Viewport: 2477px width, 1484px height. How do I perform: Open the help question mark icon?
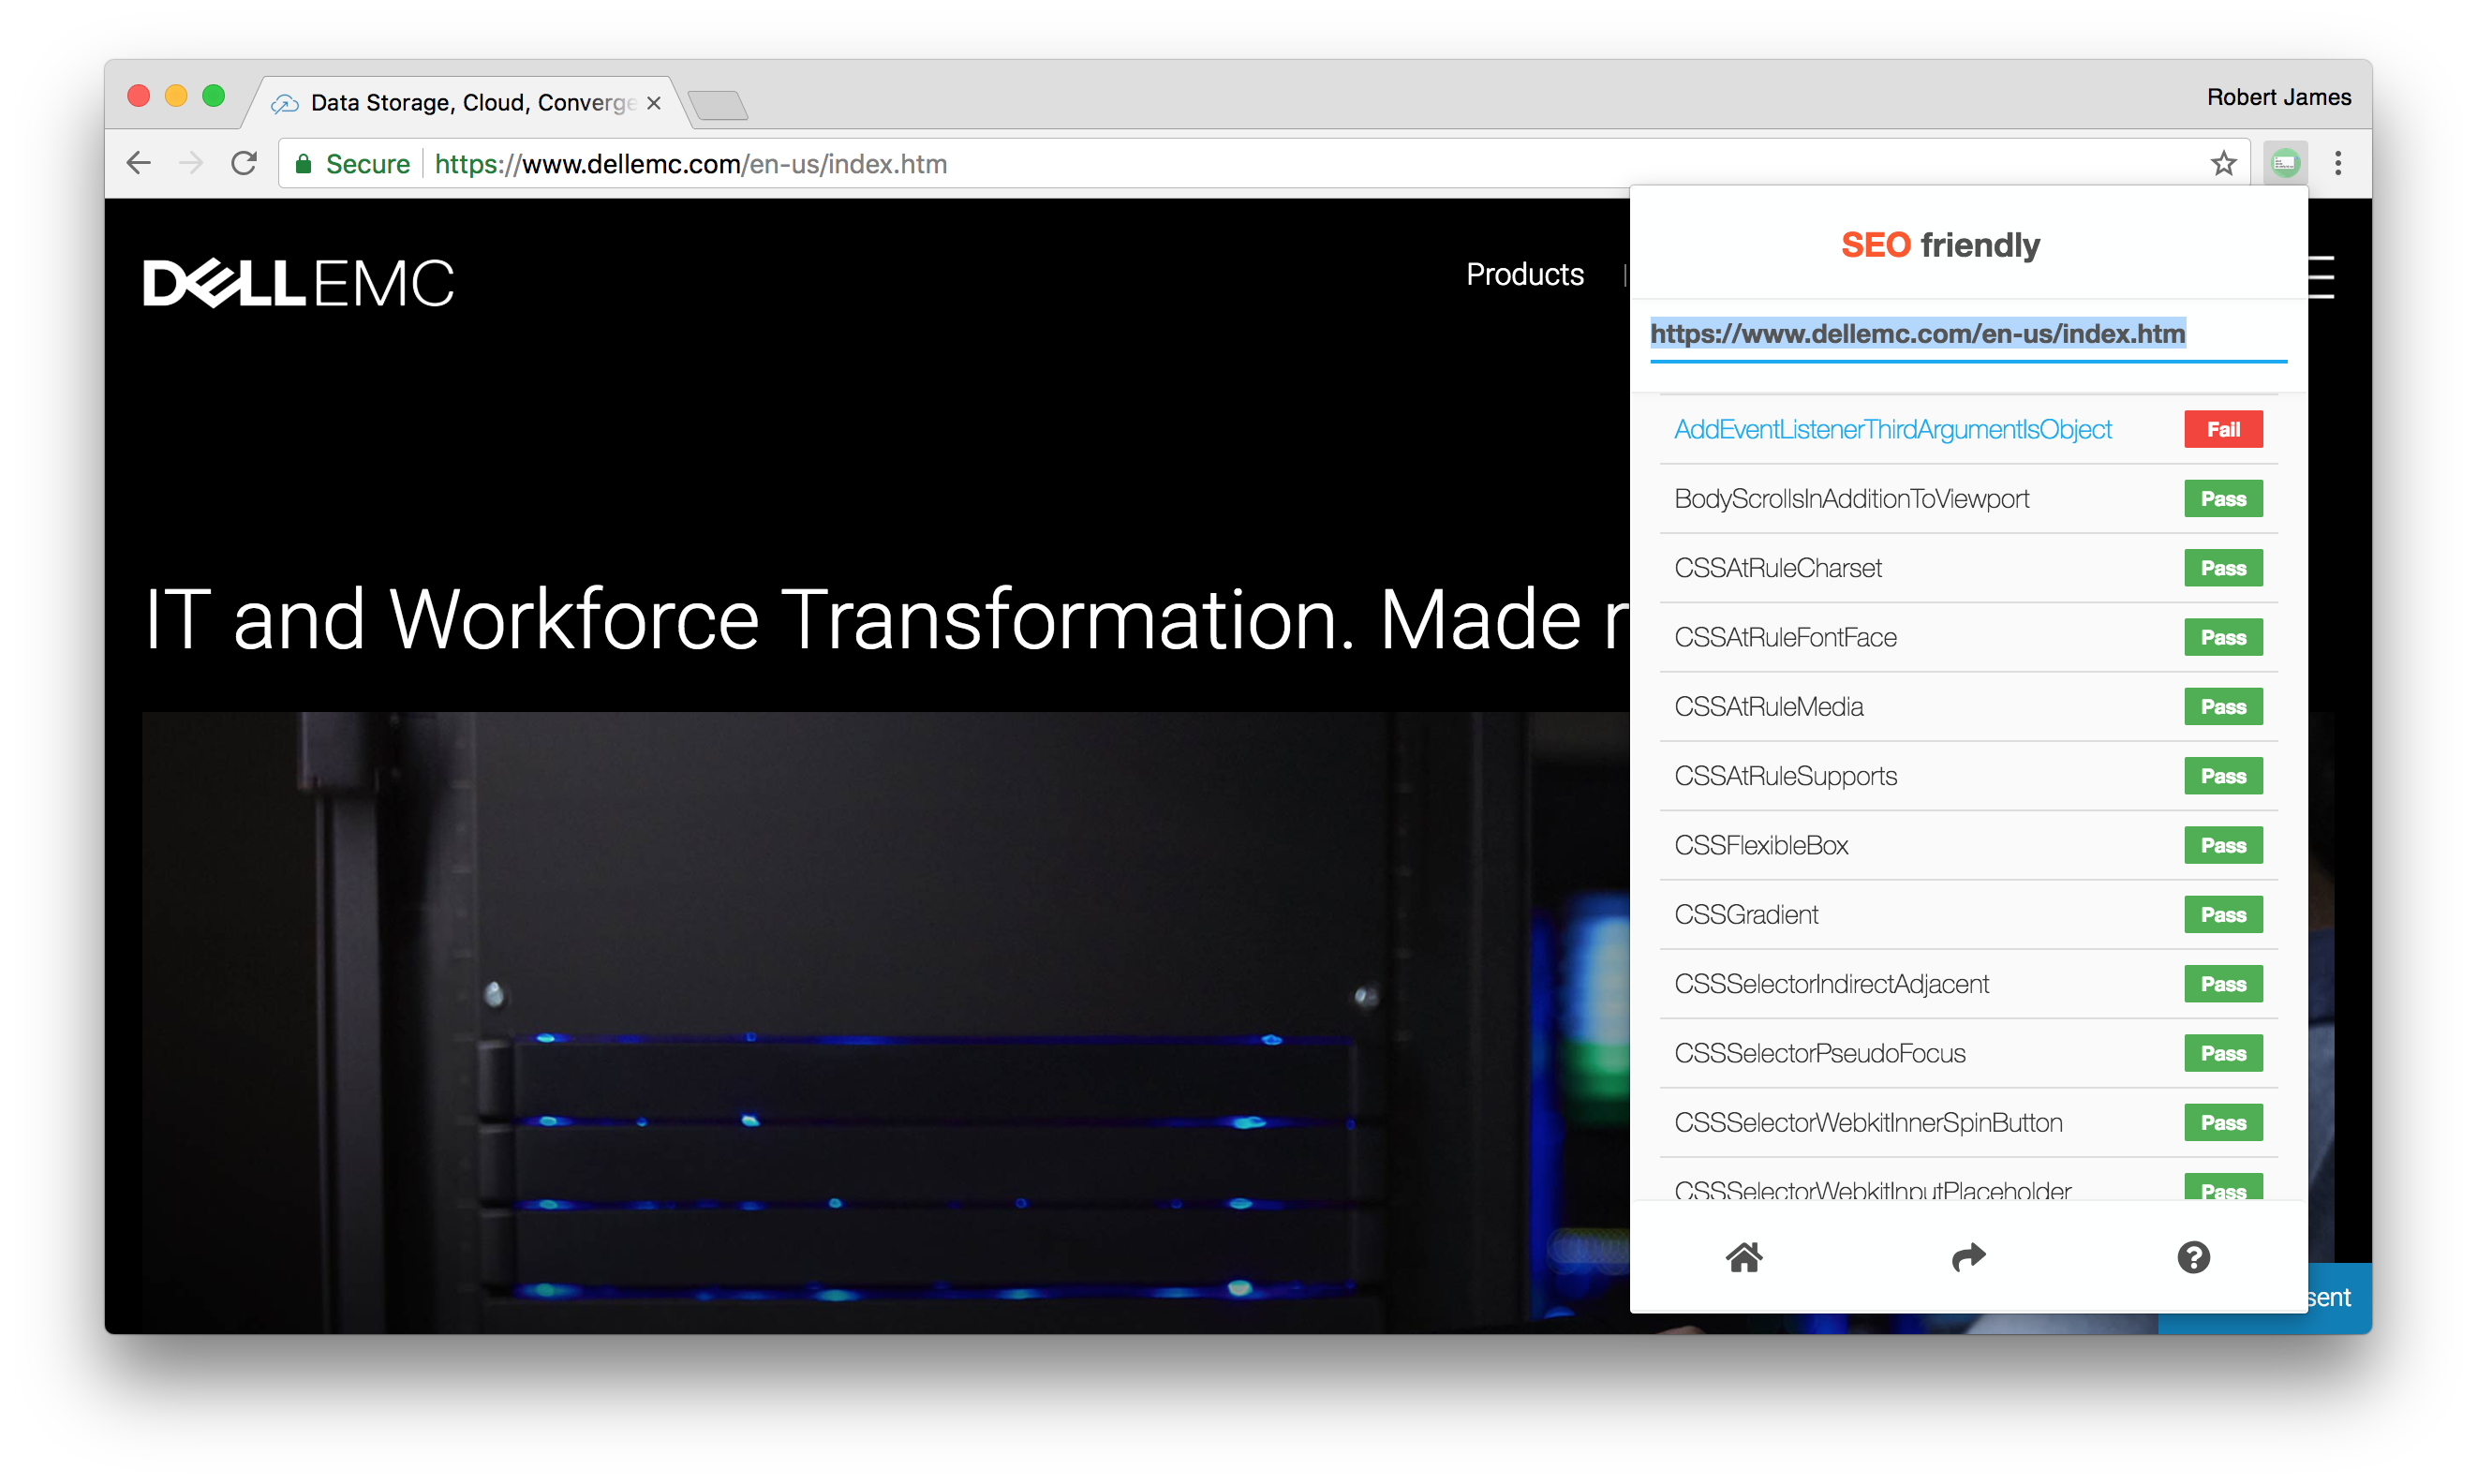pos(2193,1257)
